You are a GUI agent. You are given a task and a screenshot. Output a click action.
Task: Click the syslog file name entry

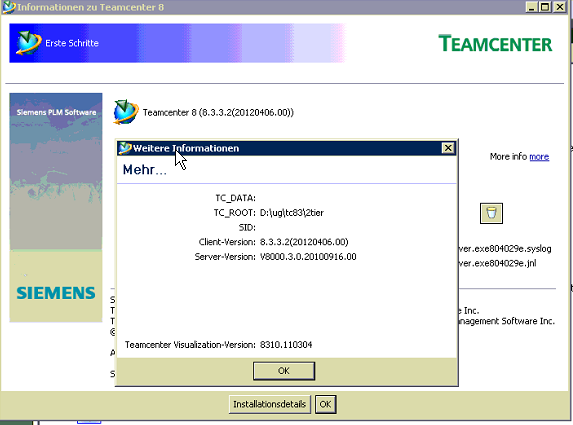[505, 249]
